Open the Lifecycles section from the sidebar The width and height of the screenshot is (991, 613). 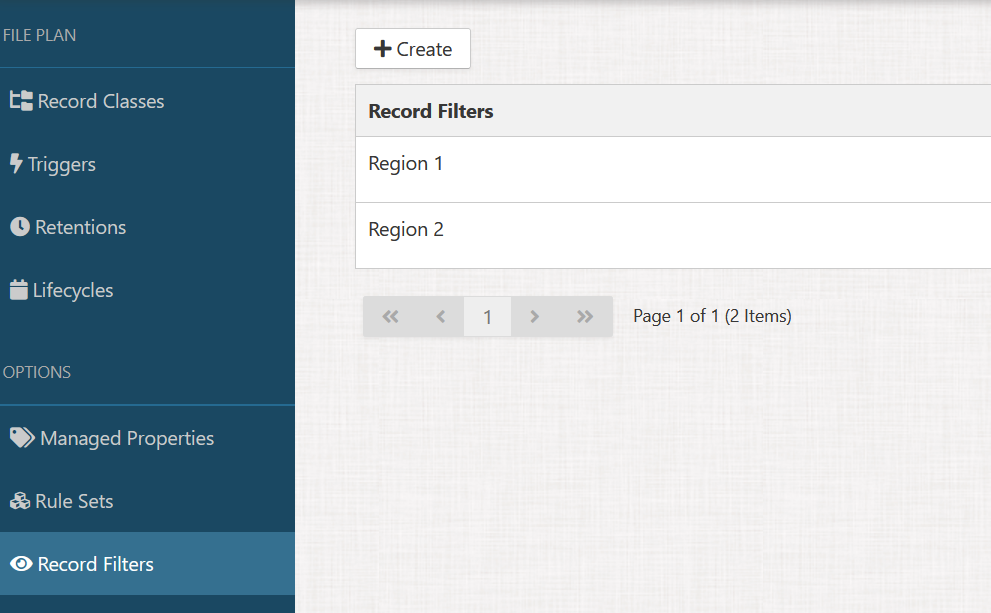point(72,290)
